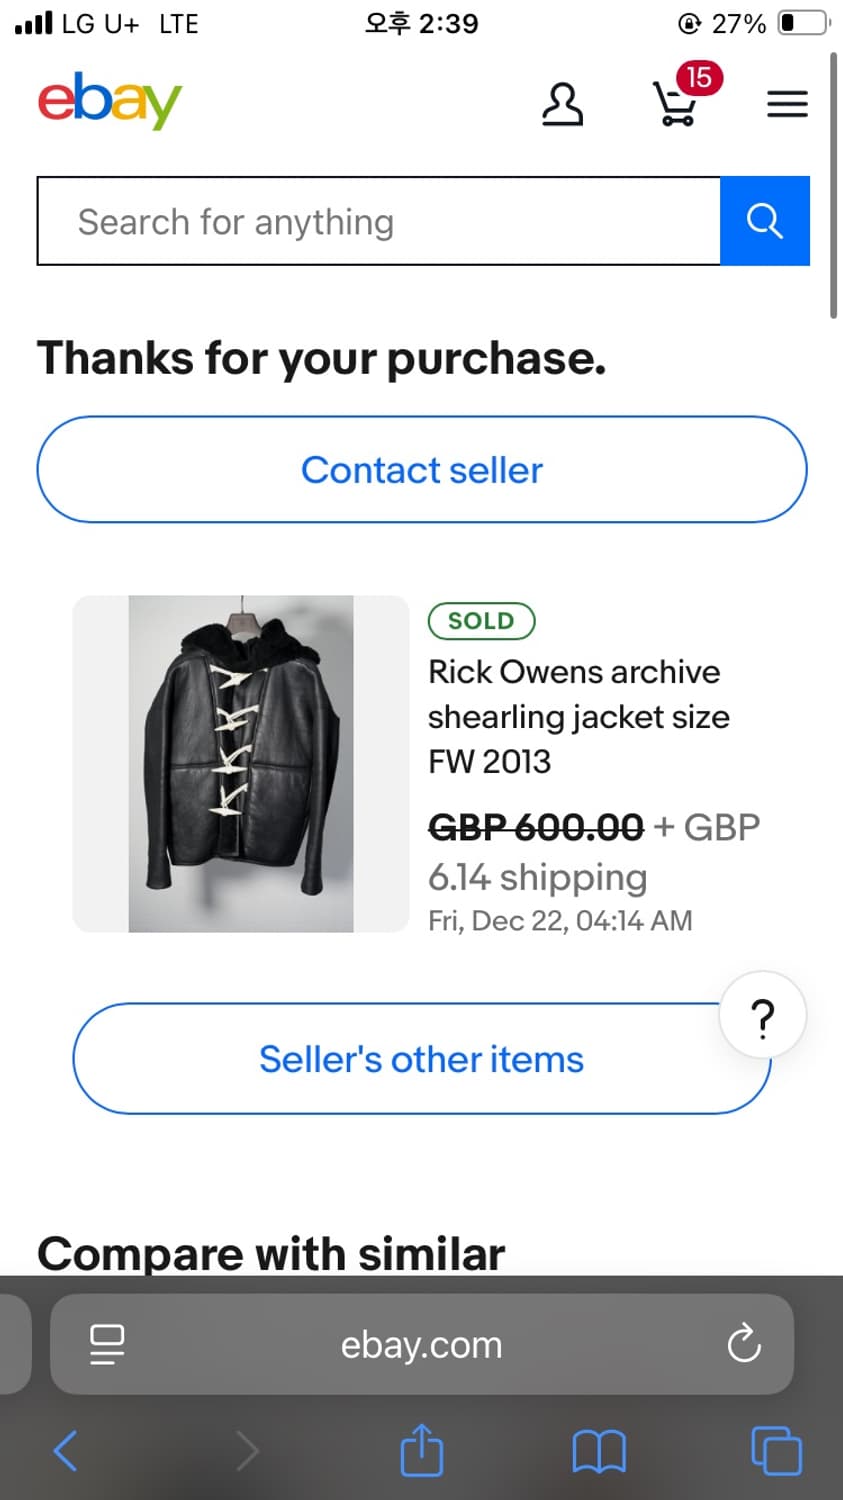Open the hamburger navigation menu
Viewport: 843px width, 1500px height.
(x=787, y=104)
